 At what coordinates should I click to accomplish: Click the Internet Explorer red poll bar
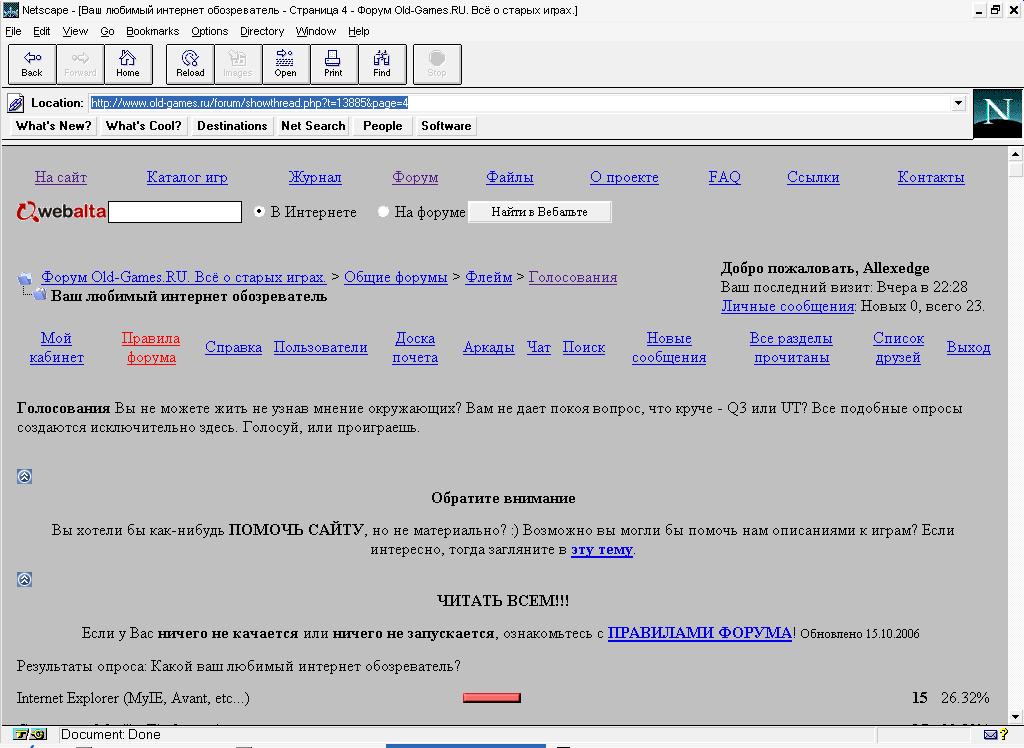[492, 698]
